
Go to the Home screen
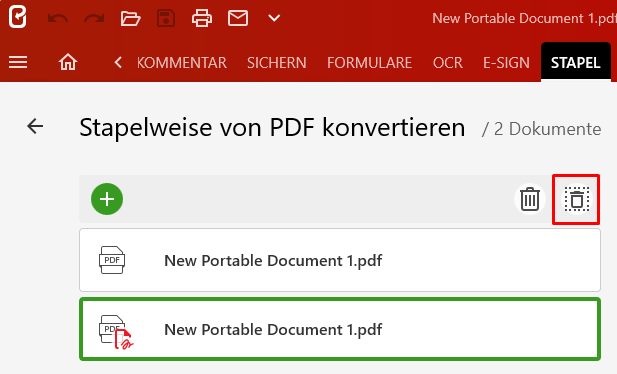click(68, 62)
